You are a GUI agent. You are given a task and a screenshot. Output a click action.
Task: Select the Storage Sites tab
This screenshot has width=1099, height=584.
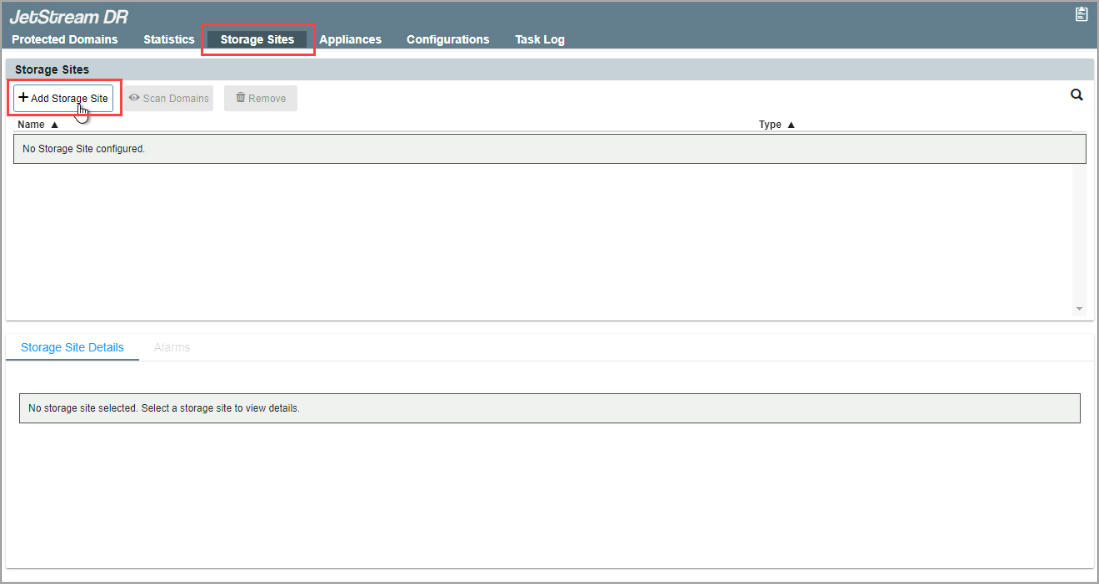click(x=257, y=40)
